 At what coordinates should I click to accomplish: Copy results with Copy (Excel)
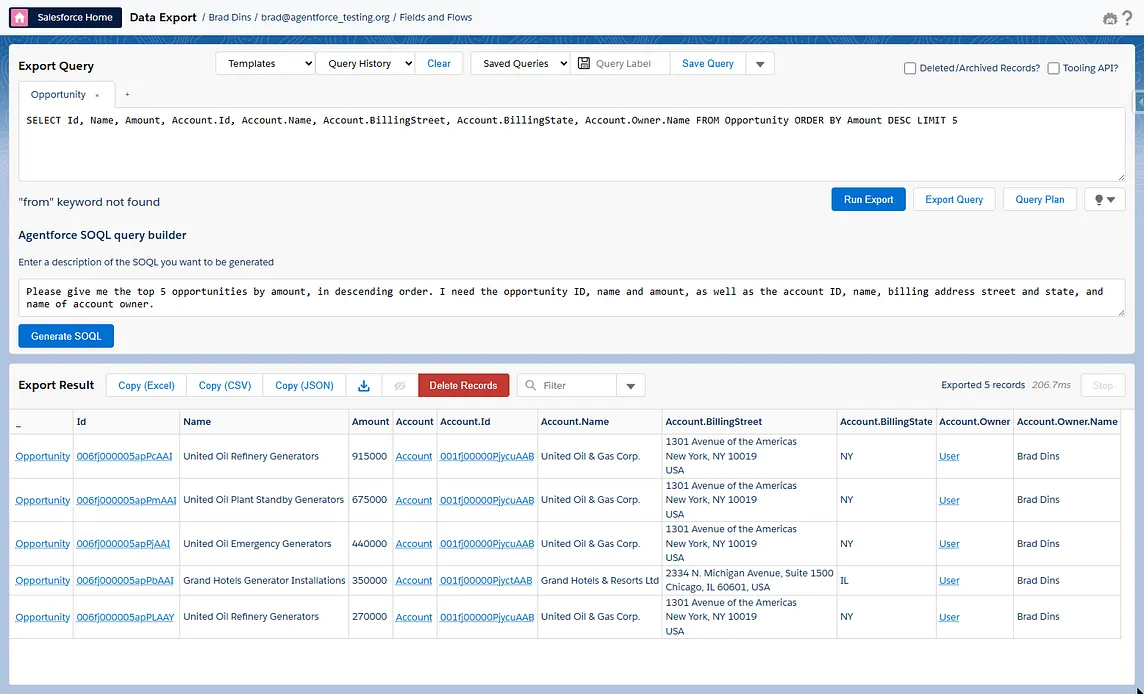tap(147, 385)
